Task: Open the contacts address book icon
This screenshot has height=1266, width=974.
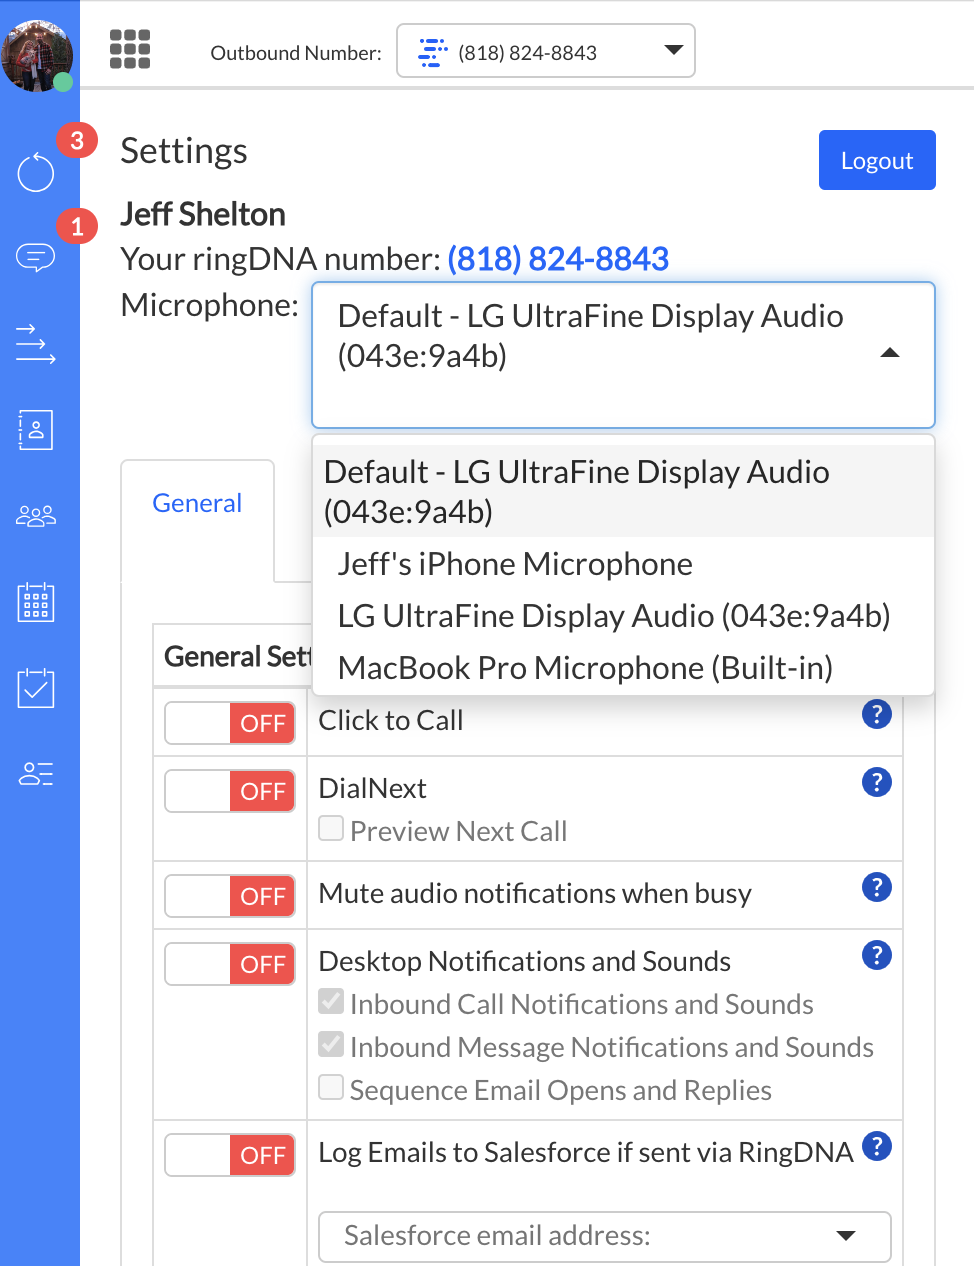Action: pyautogui.click(x=36, y=430)
